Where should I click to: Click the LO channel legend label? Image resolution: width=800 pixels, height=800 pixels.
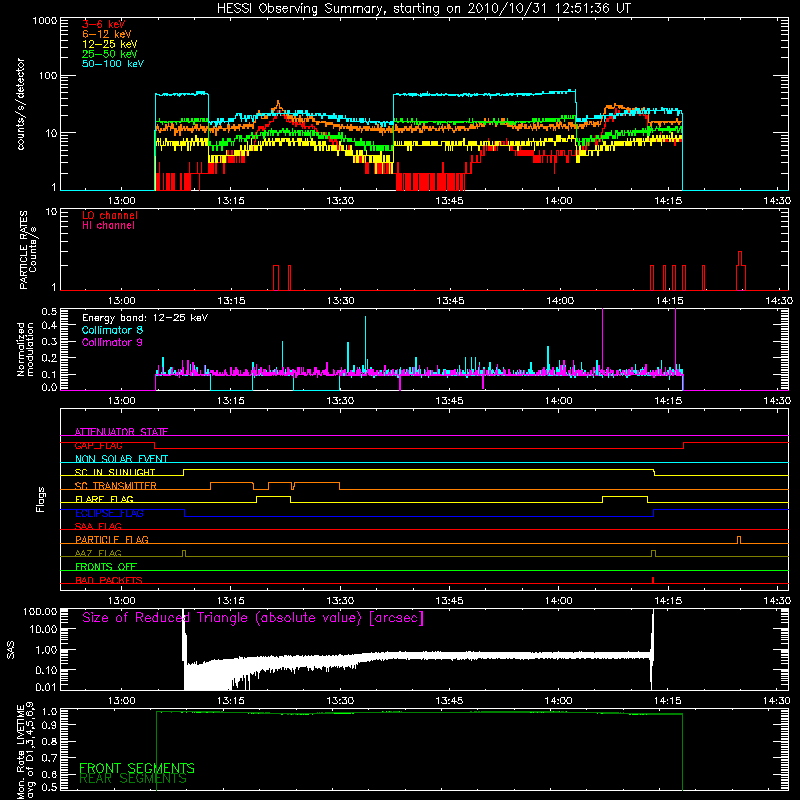pos(110,215)
